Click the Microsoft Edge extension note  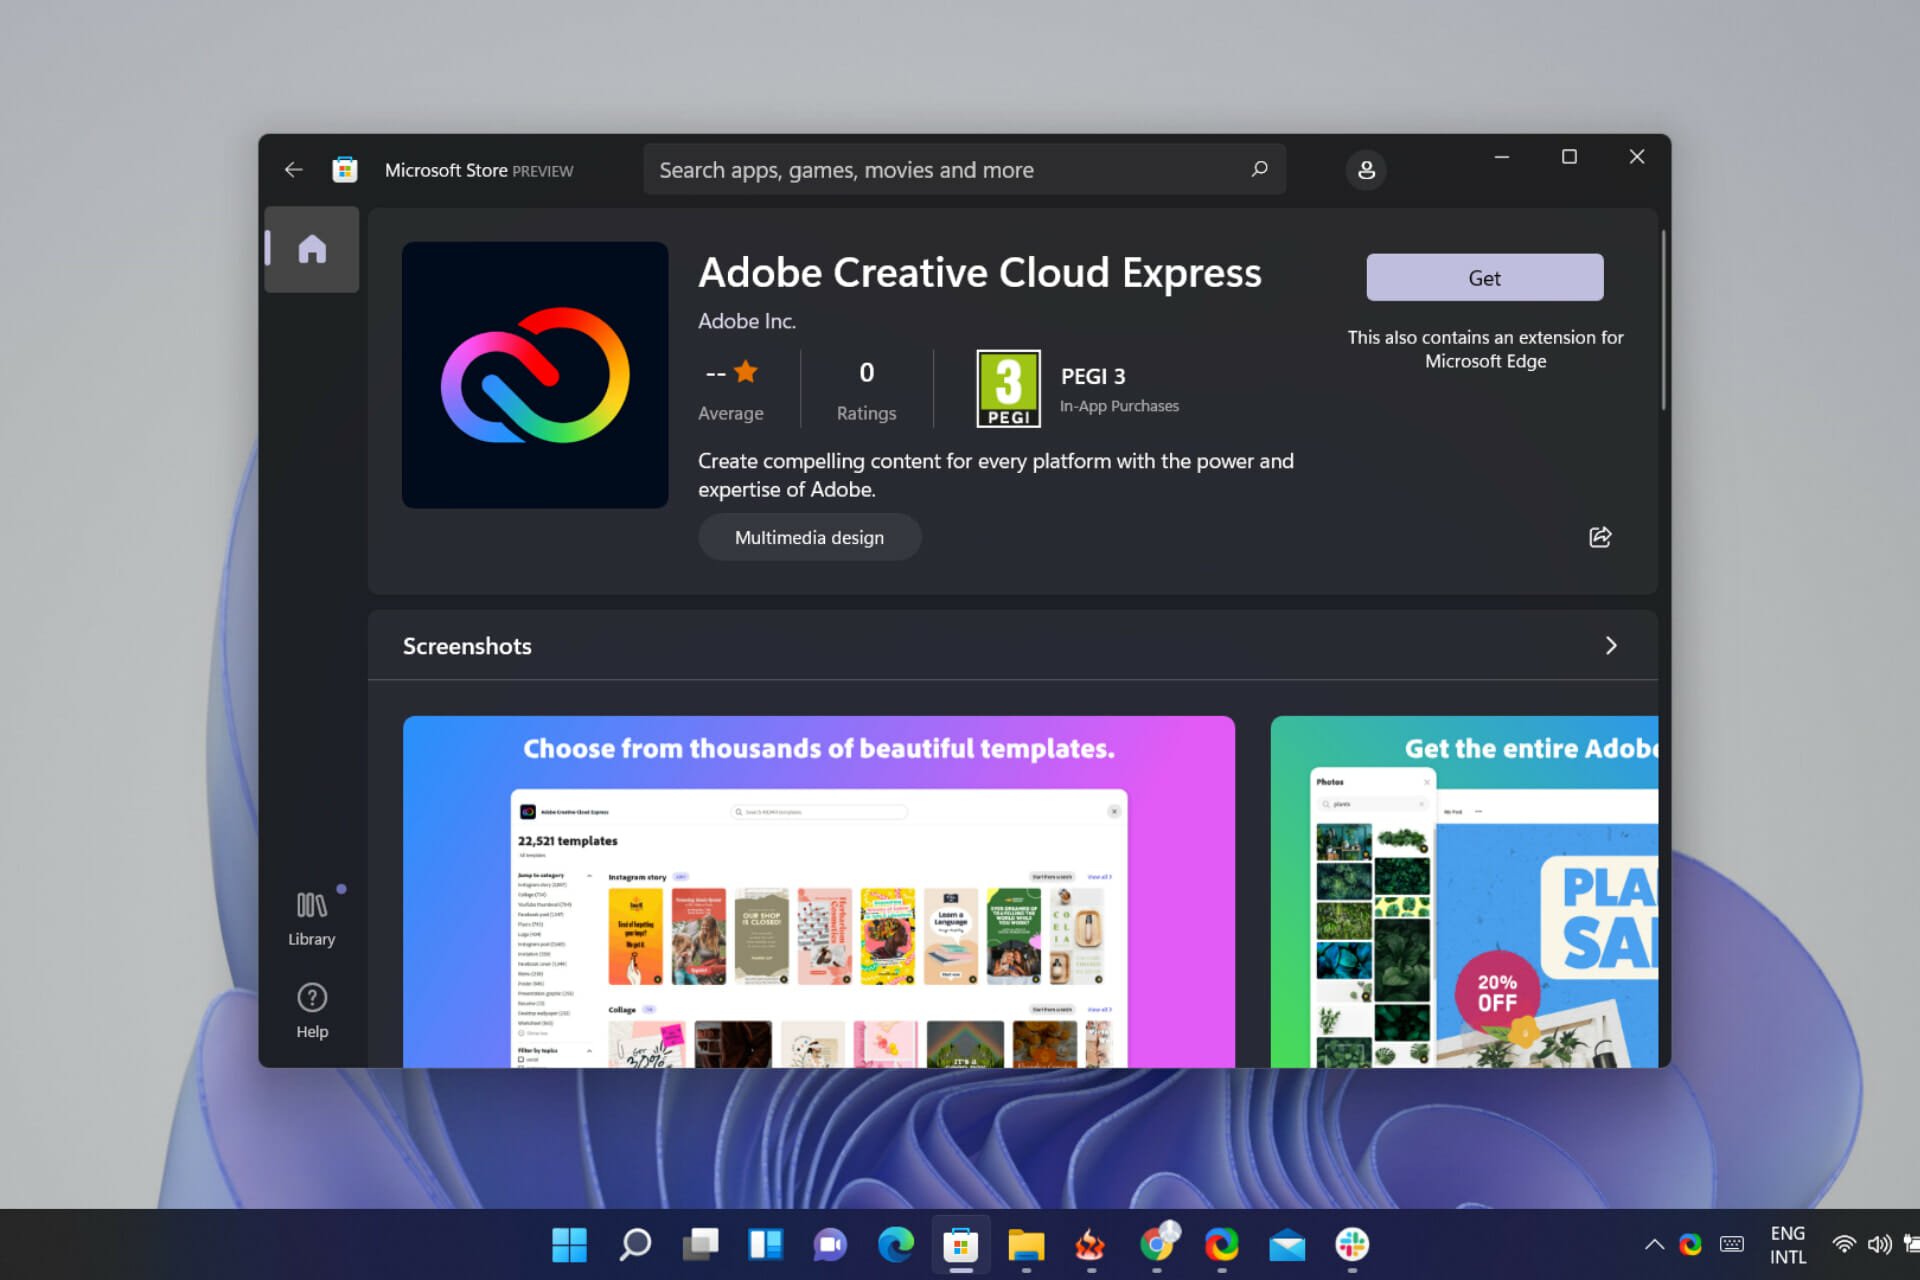coord(1485,349)
